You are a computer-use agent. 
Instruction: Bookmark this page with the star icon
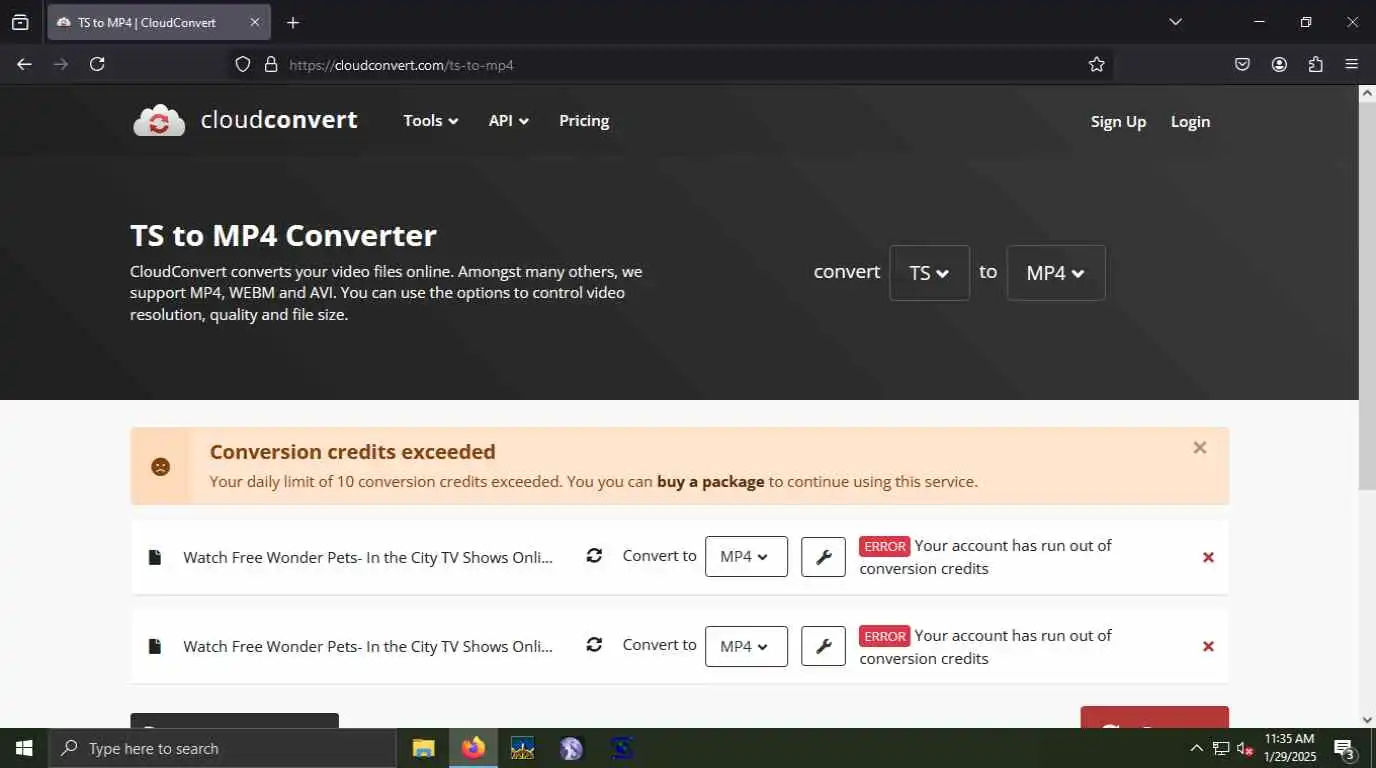pyautogui.click(x=1097, y=64)
